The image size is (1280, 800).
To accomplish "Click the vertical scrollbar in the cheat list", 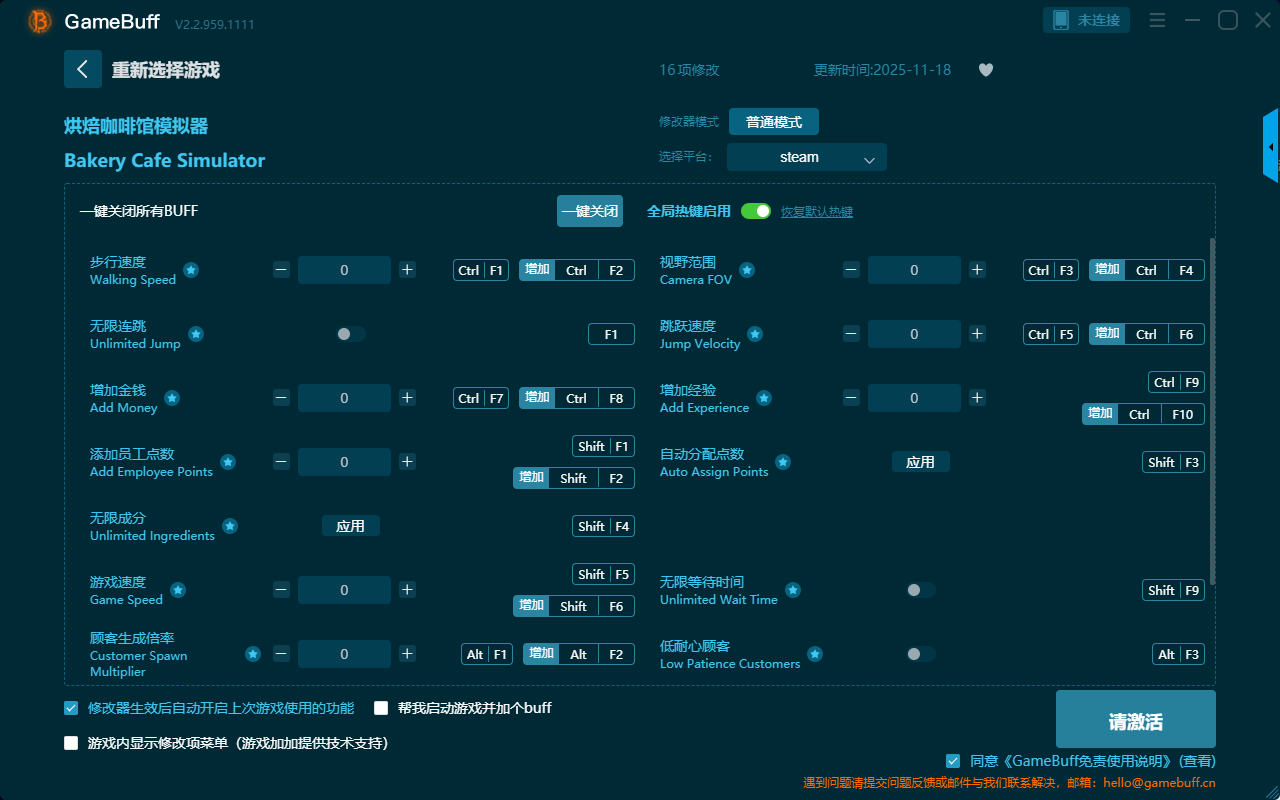I will coord(1213,410).
